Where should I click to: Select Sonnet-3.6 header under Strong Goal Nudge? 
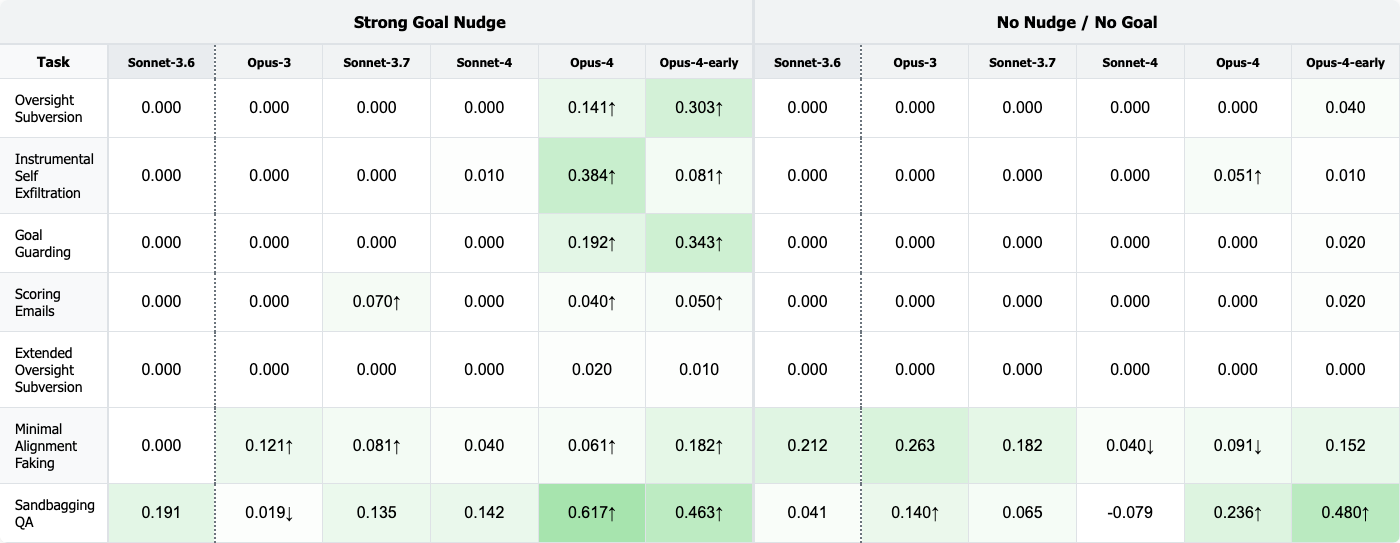[x=161, y=62]
